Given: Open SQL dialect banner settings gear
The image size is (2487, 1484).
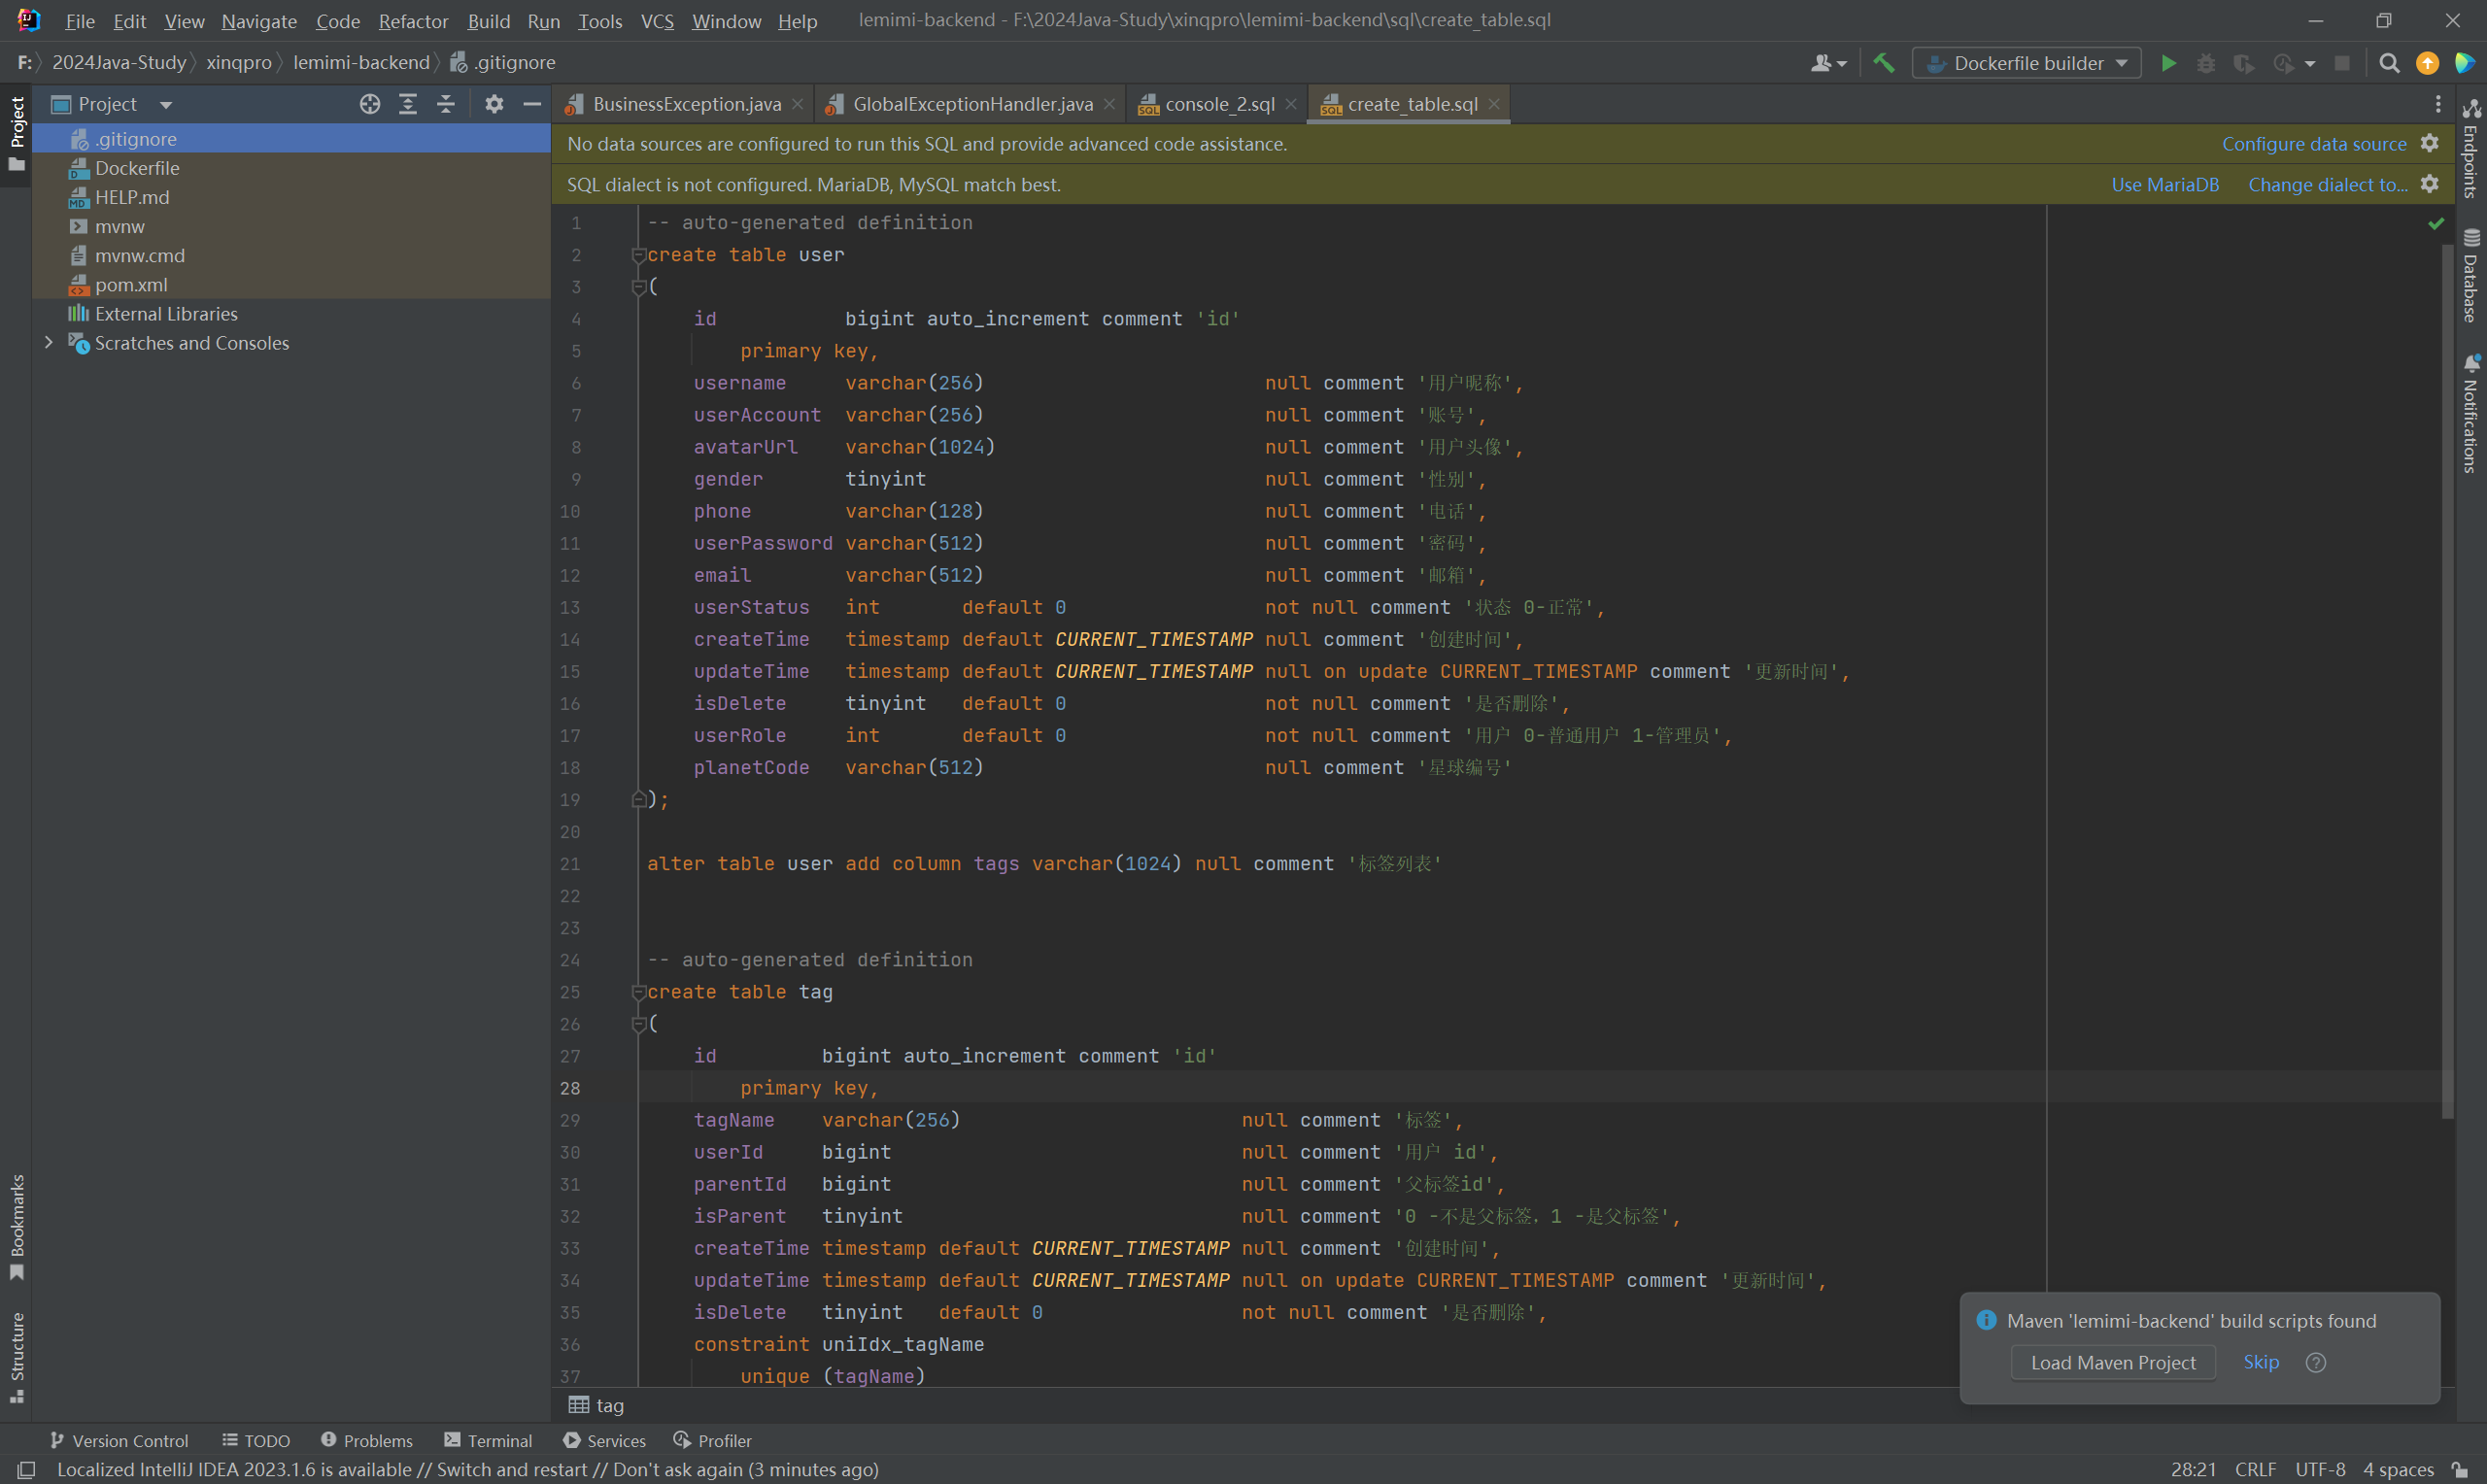Looking at the screenshot, I should coord(2430,184).
